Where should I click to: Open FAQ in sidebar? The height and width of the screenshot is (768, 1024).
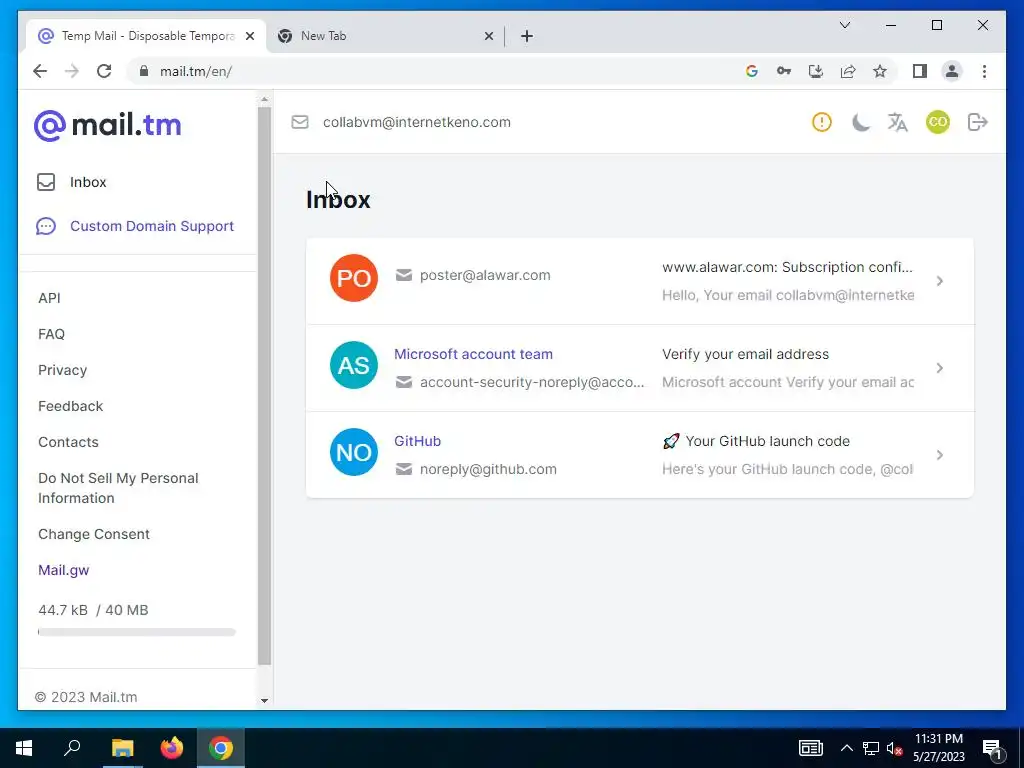click(52, 334)
